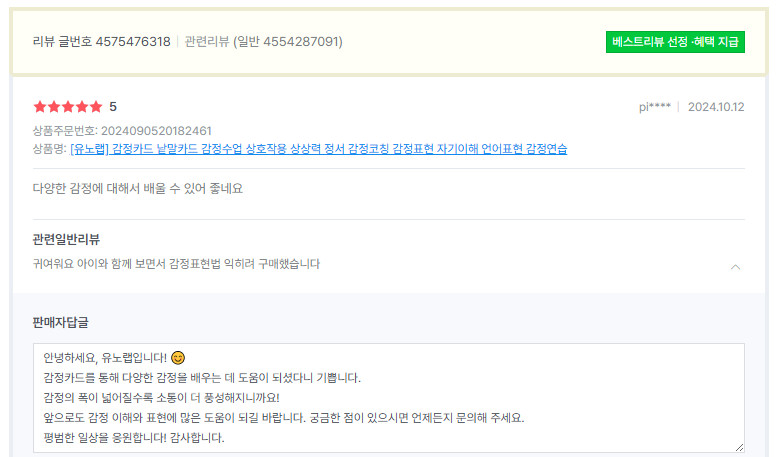Click the reviewer ID pi****
This screenshot has width=781, height=457.
654,107
